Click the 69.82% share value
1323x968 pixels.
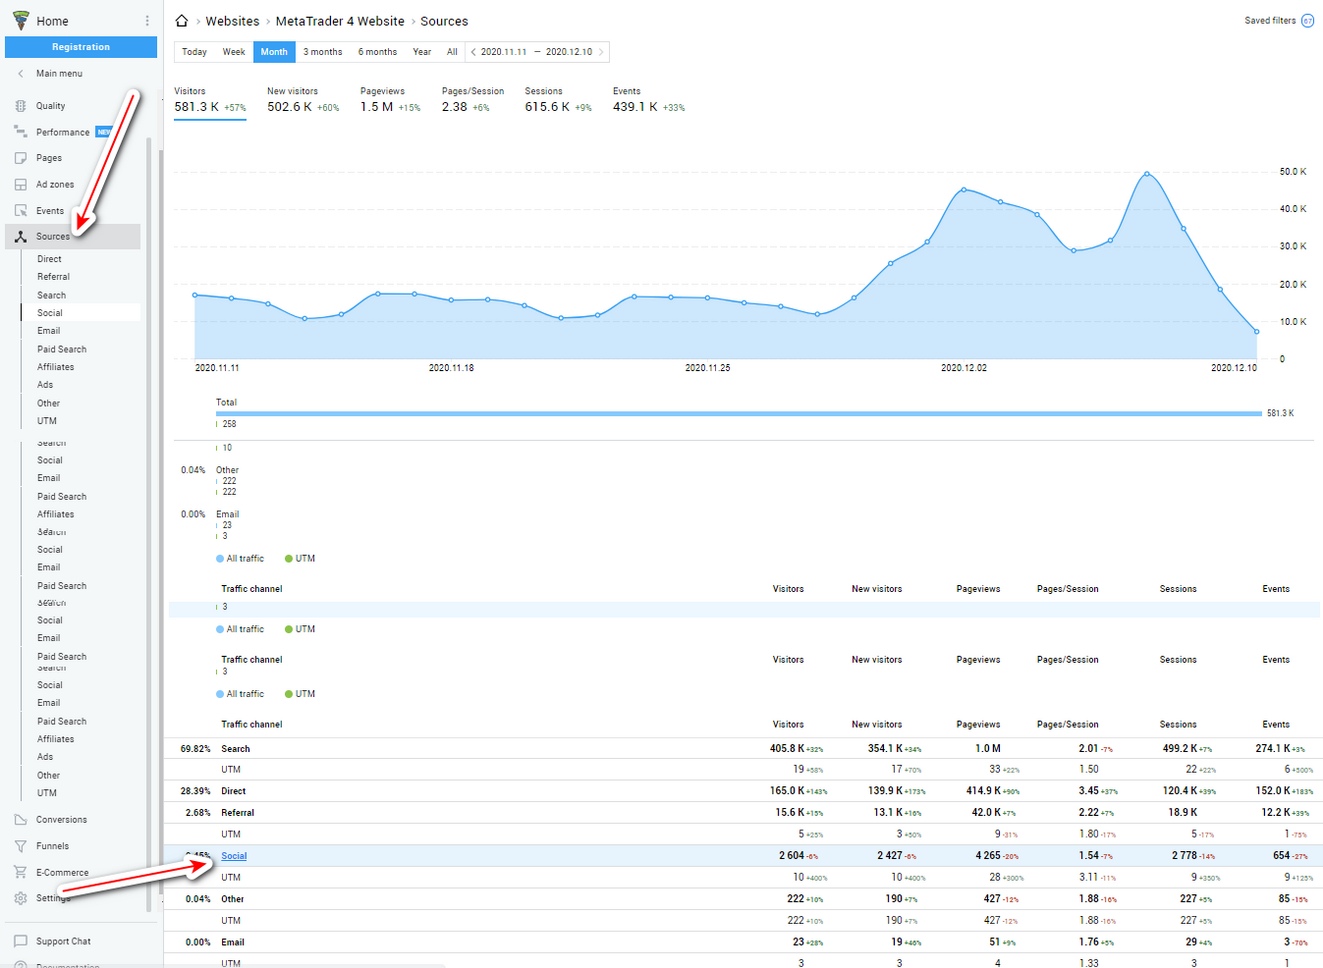(195, 749)
